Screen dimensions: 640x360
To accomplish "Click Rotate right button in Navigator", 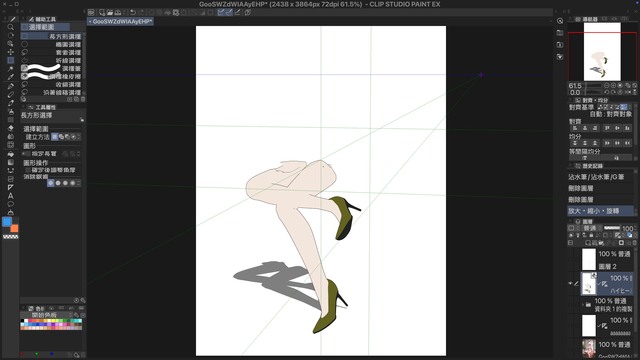I will click(613, 93).
